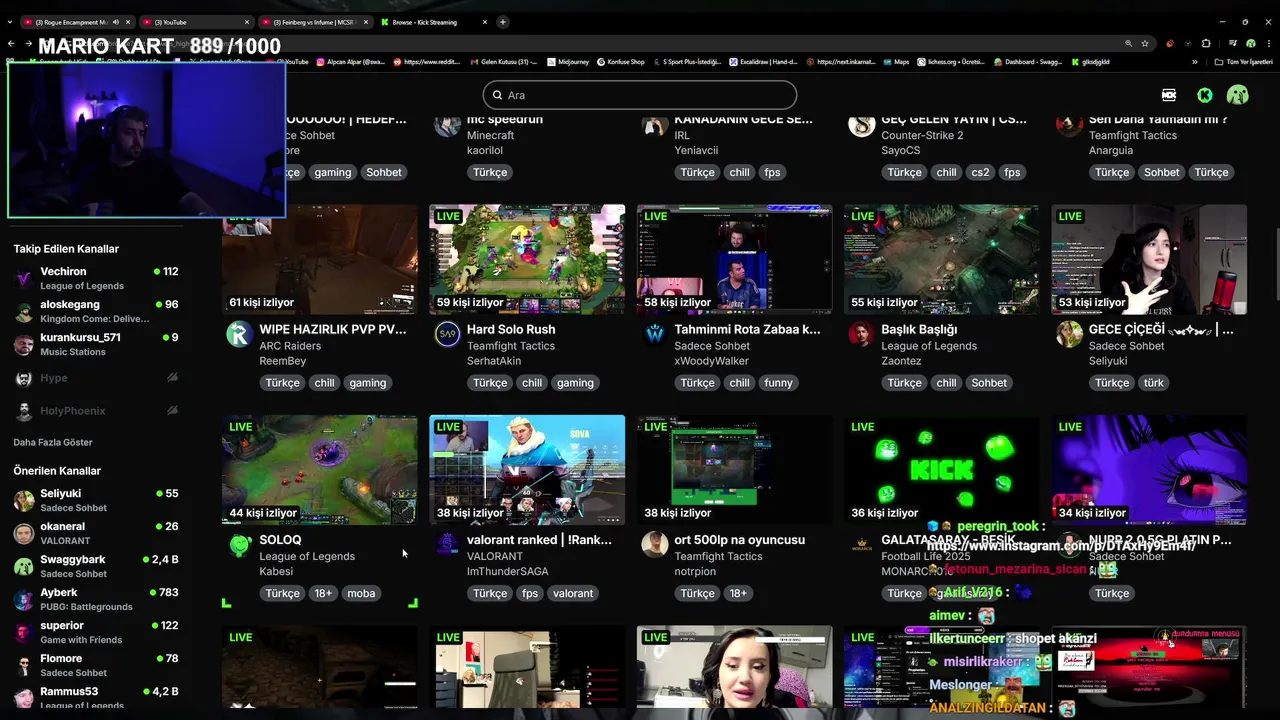
Task: Open the Konfuse Shop bookmark
Action: pos(621,62)
